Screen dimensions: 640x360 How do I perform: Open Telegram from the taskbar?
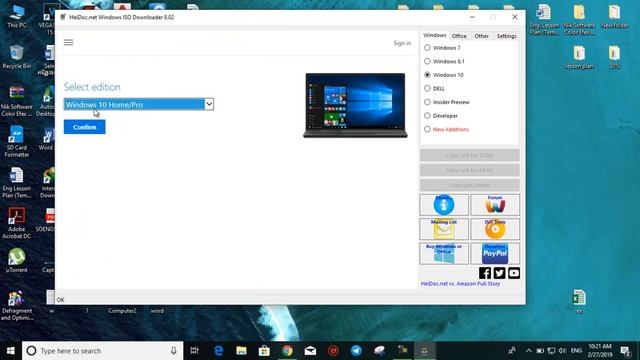click(356, 351)
